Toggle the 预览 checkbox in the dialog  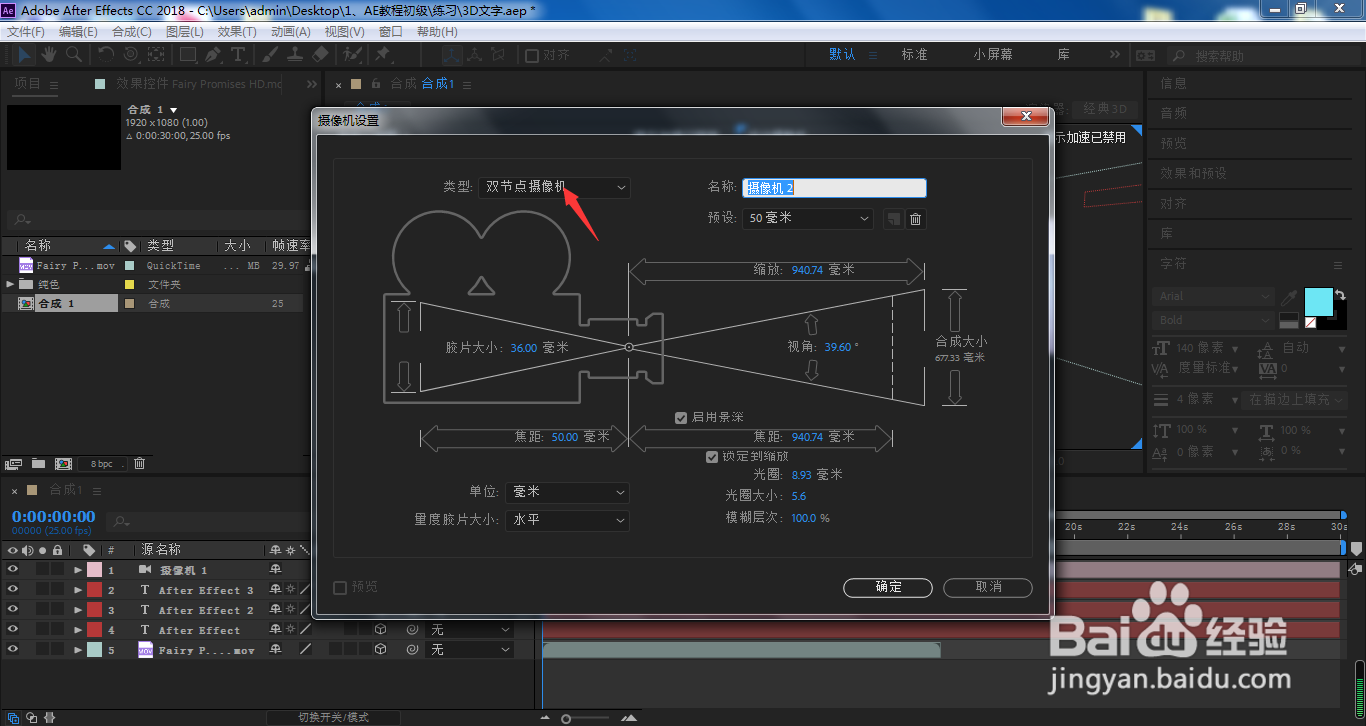pos(340,588)
